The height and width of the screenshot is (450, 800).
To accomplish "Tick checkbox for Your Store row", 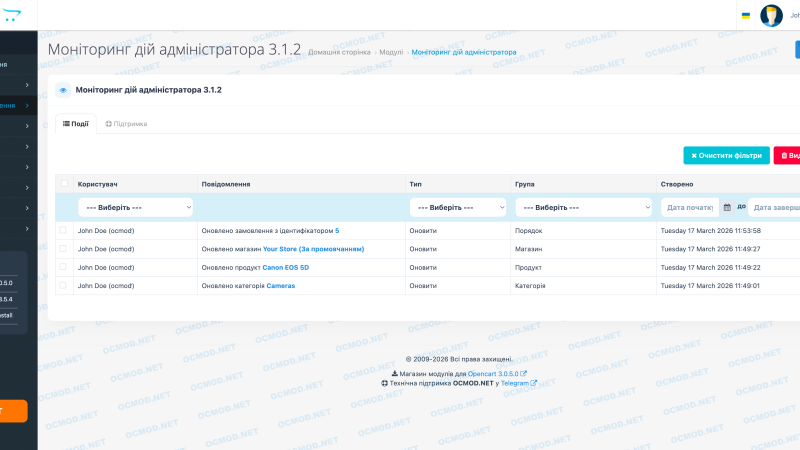I will click(63, 249).
